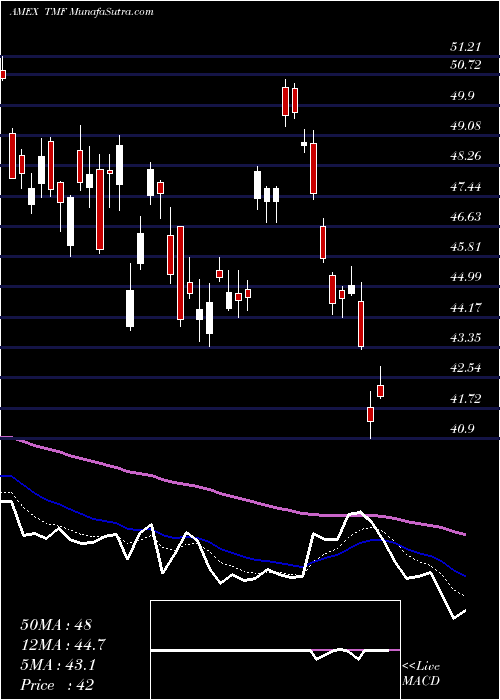Click the lowest candlestick near 41.72

pyautogui.click(x=371, y=414)
